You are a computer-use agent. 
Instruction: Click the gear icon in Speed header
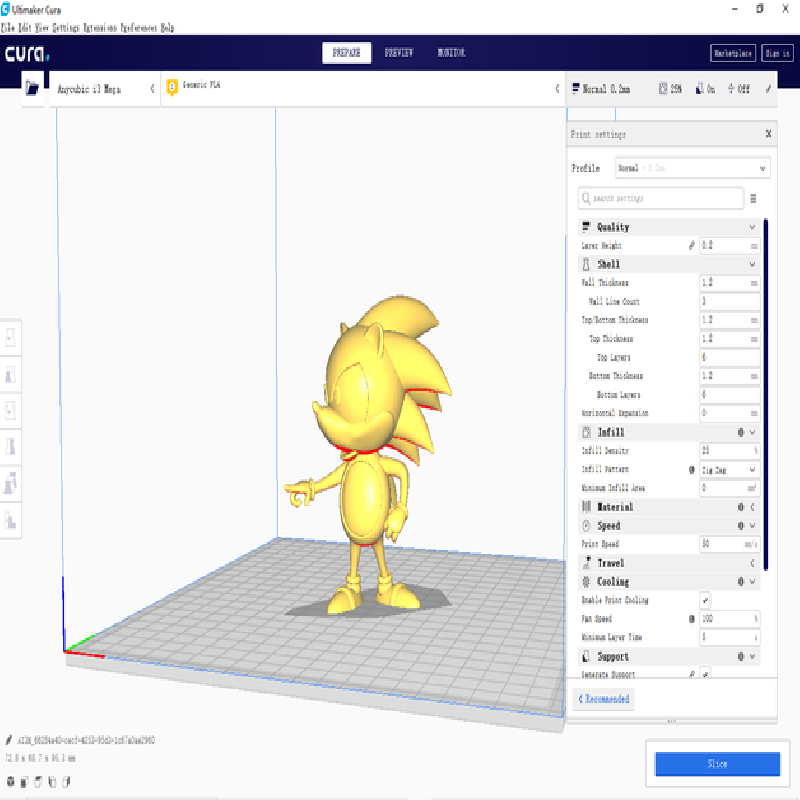pos(740,526)
